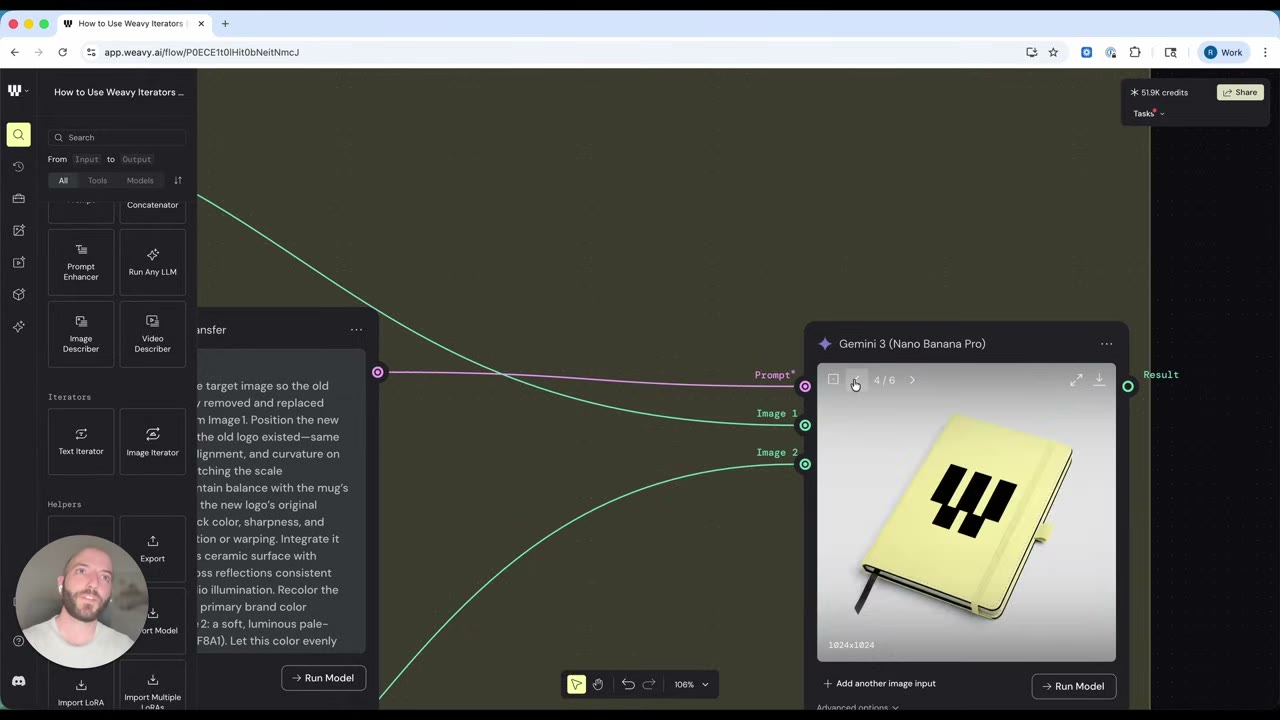
Task: Toggle the sort order icon
Action: tap(178, 181)
